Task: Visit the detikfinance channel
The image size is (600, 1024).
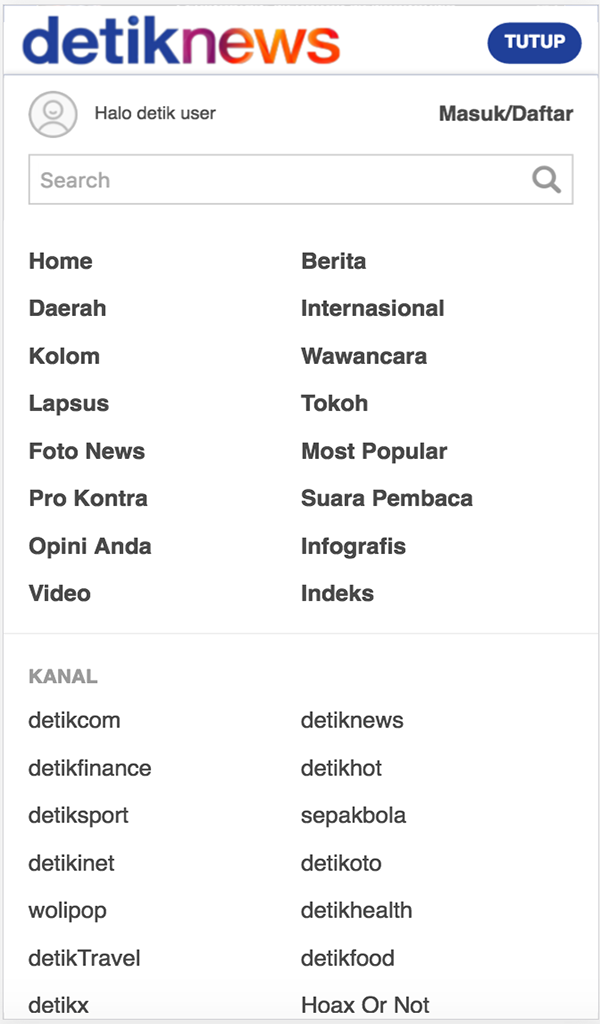Action: click(89, 768)
